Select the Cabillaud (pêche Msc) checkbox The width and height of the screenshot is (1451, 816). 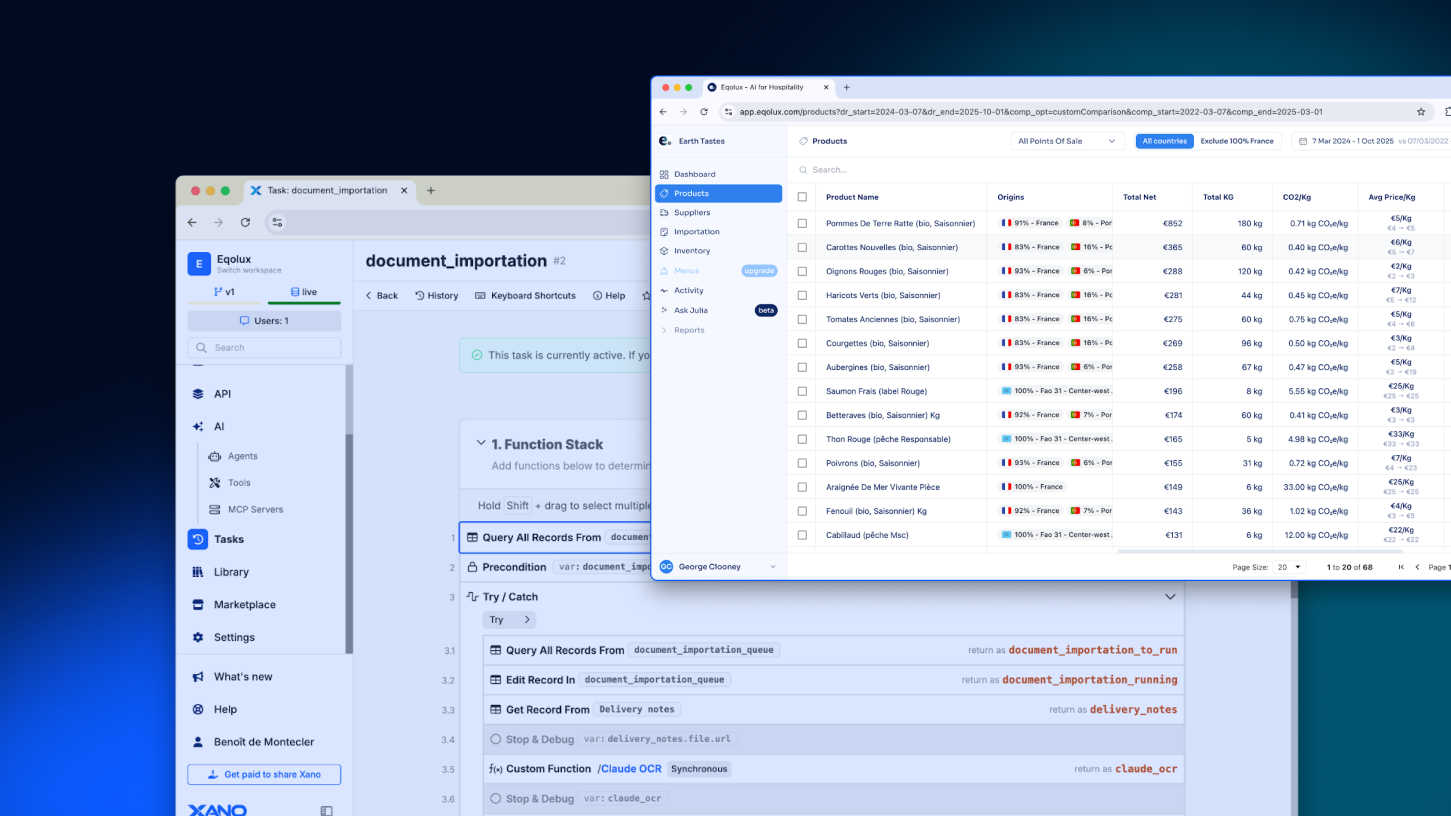[802, 535]
